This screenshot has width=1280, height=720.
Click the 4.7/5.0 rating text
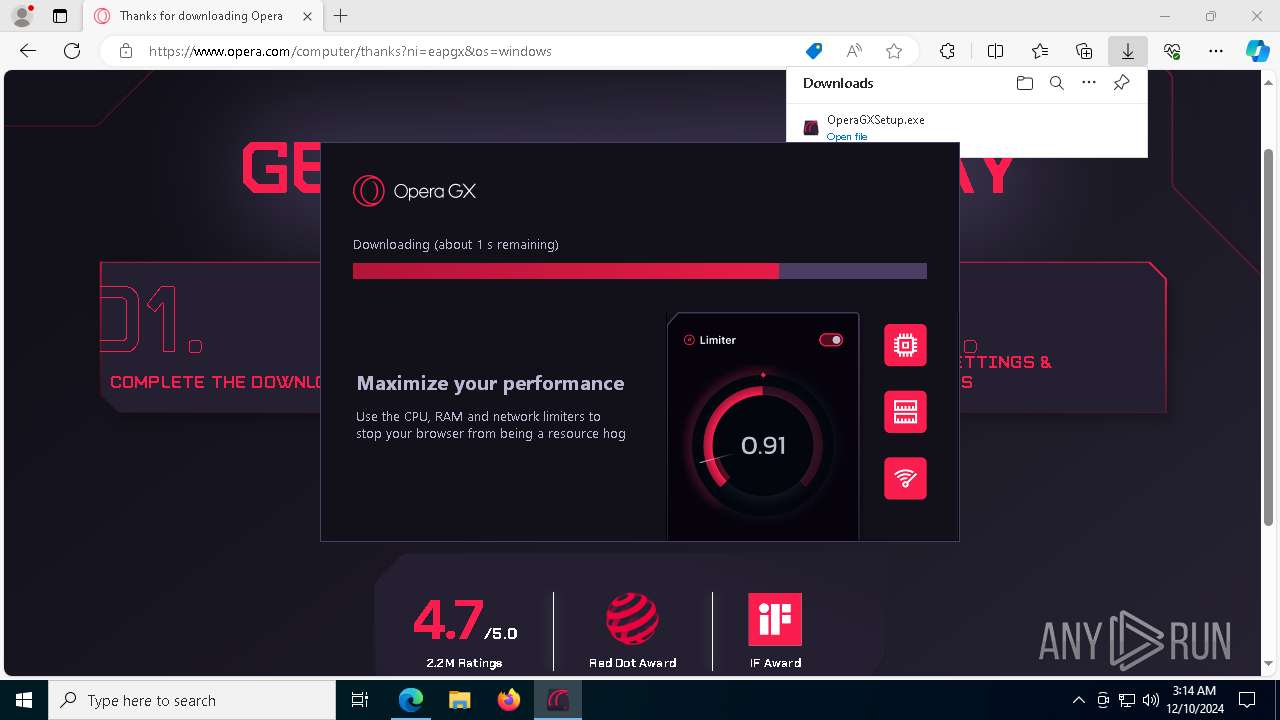click(465, 622)
